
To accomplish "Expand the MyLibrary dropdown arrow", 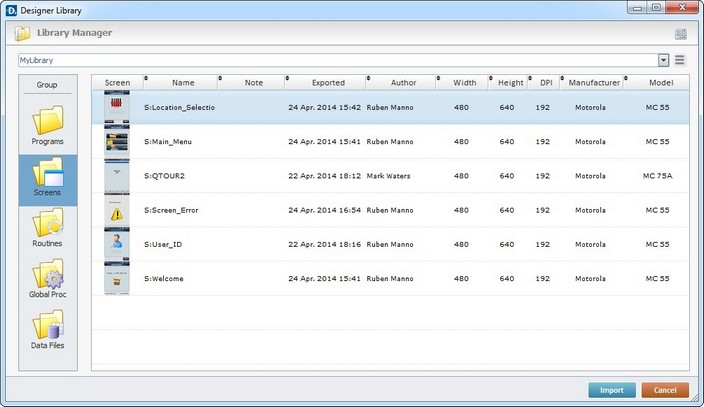I will (663, 60).
